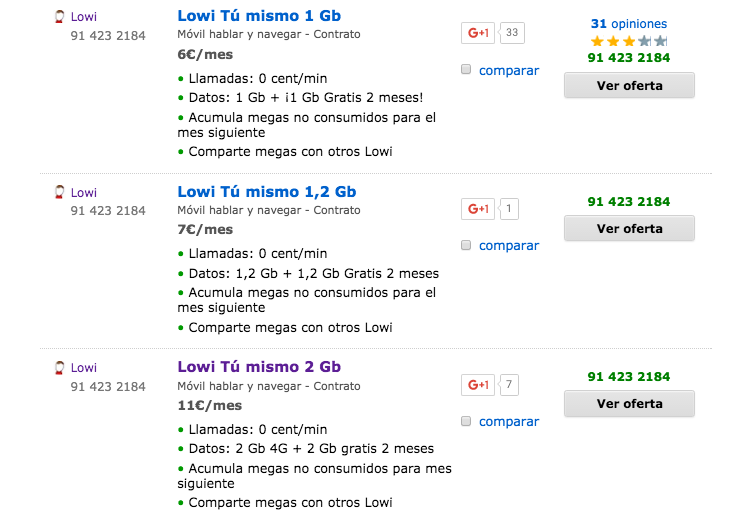This screenshot has height=519, width=738.
Task: Open the 31 opiniones reviews link
Action: 629,24
